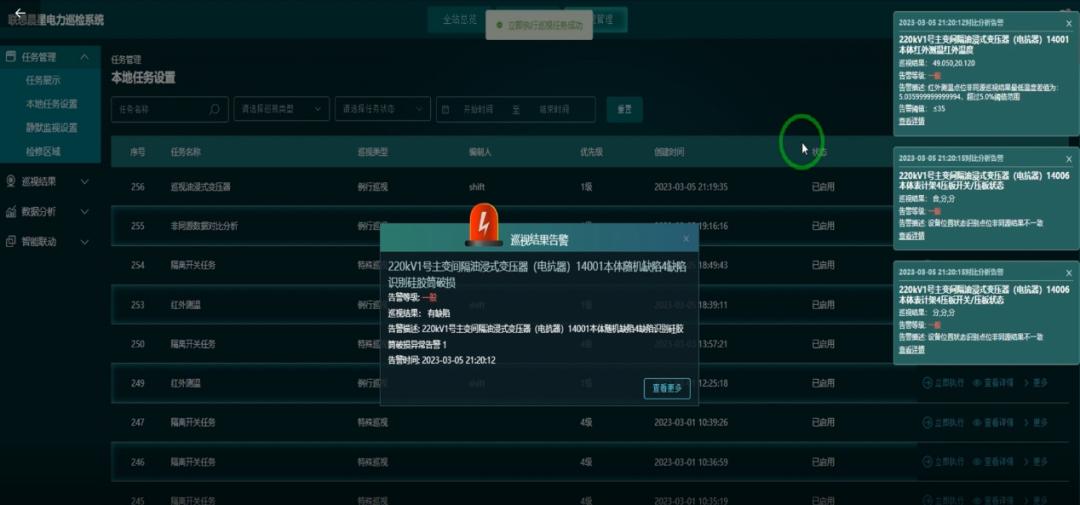Open 更多 options for task 247
The height and width of the screenshot is (505, 1080).
(1036, 422)
